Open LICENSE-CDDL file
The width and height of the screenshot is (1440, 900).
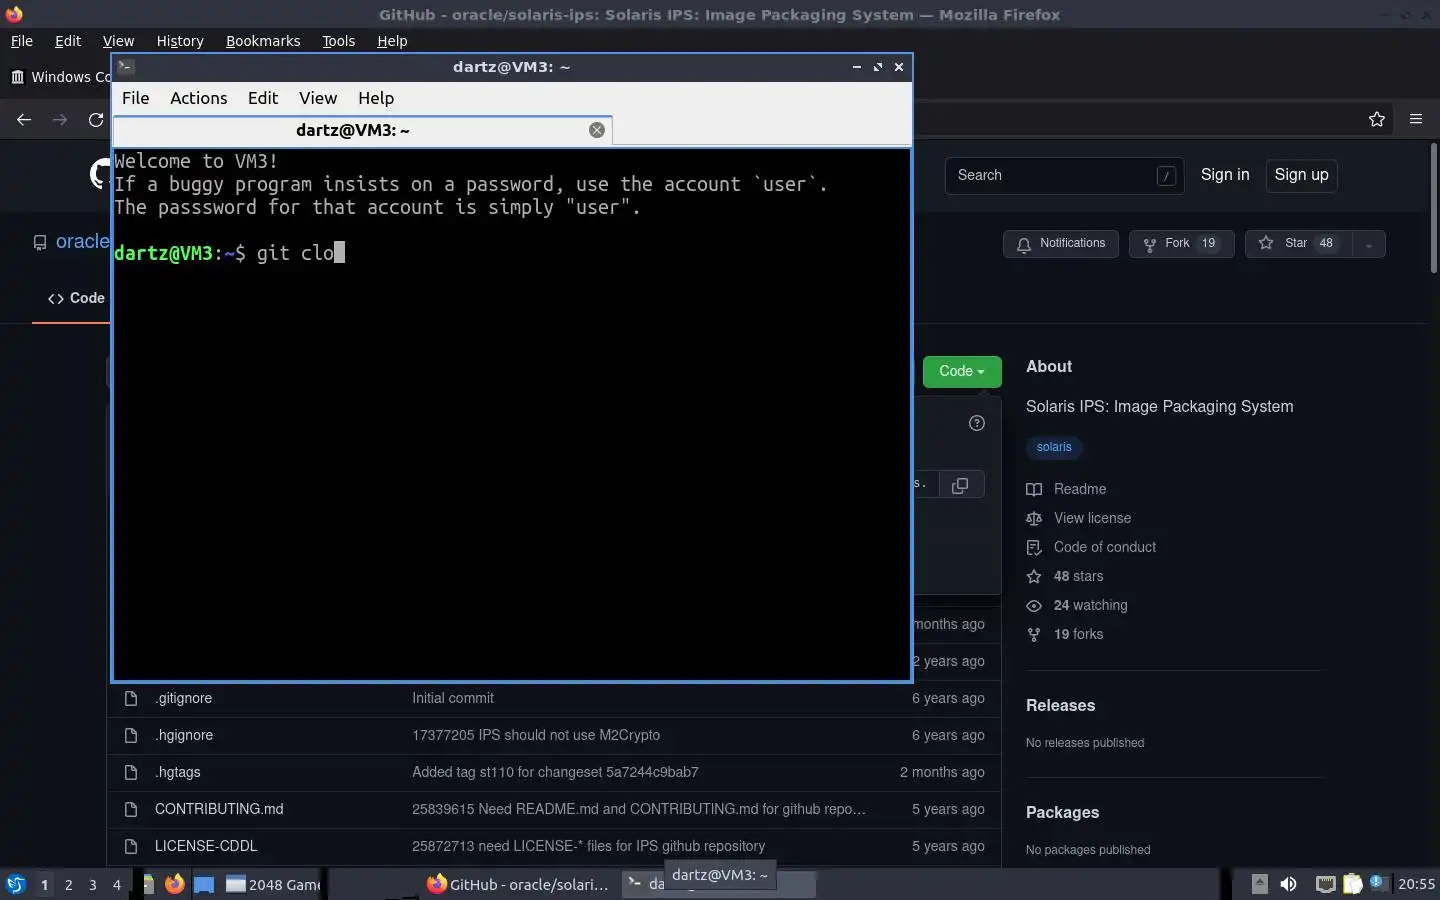pyautogui.click(x=206, y=846)
